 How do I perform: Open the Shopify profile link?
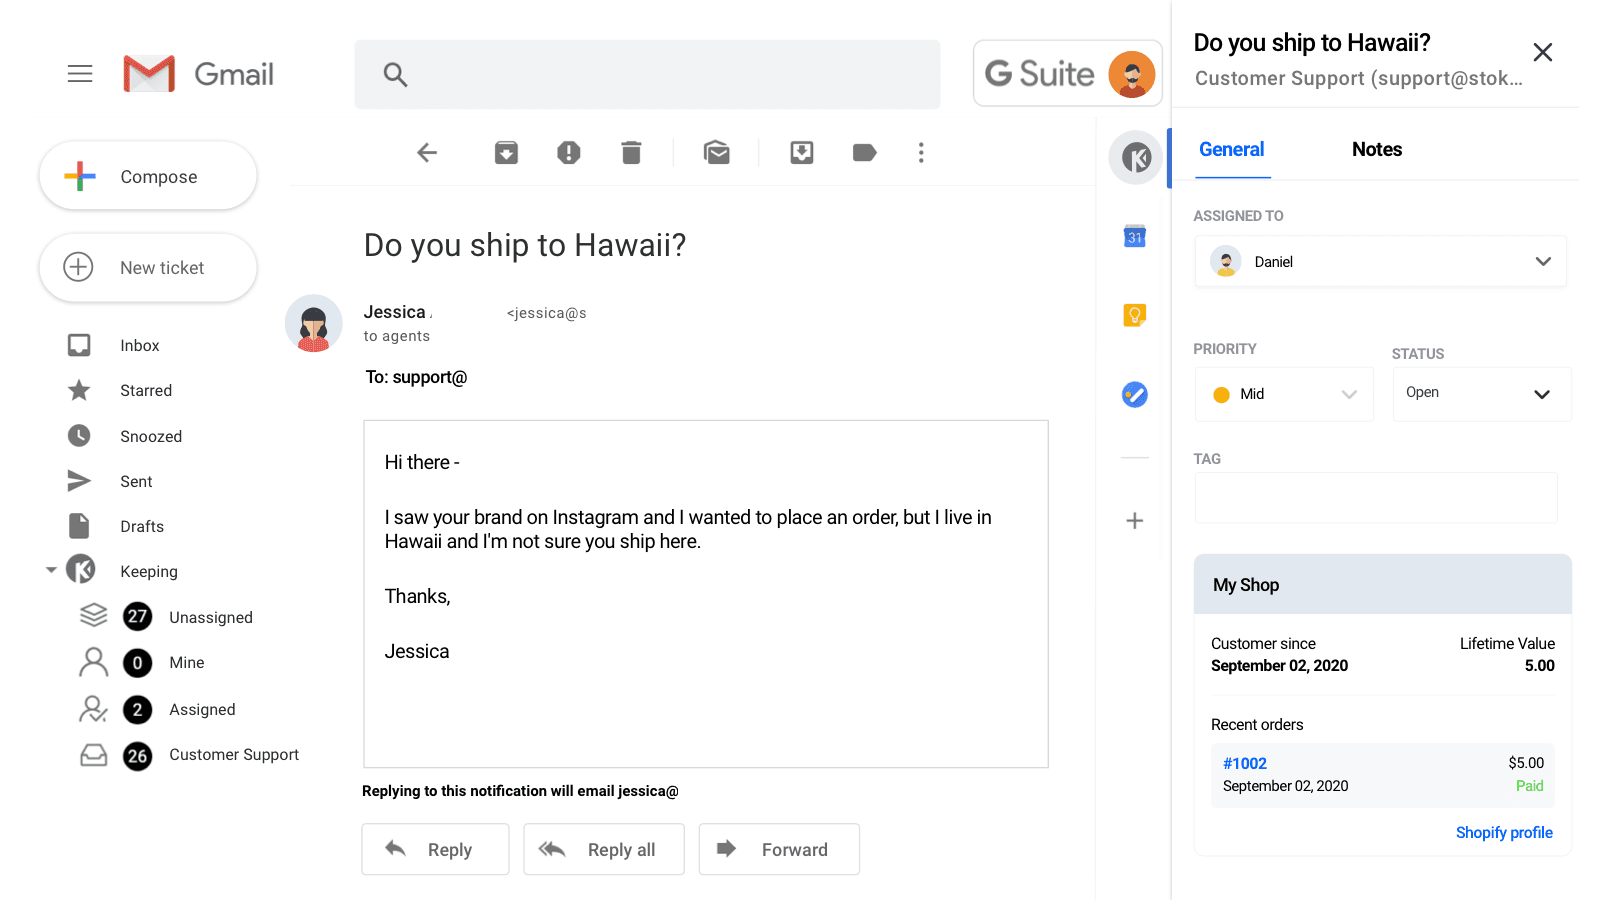point(1504,832)
